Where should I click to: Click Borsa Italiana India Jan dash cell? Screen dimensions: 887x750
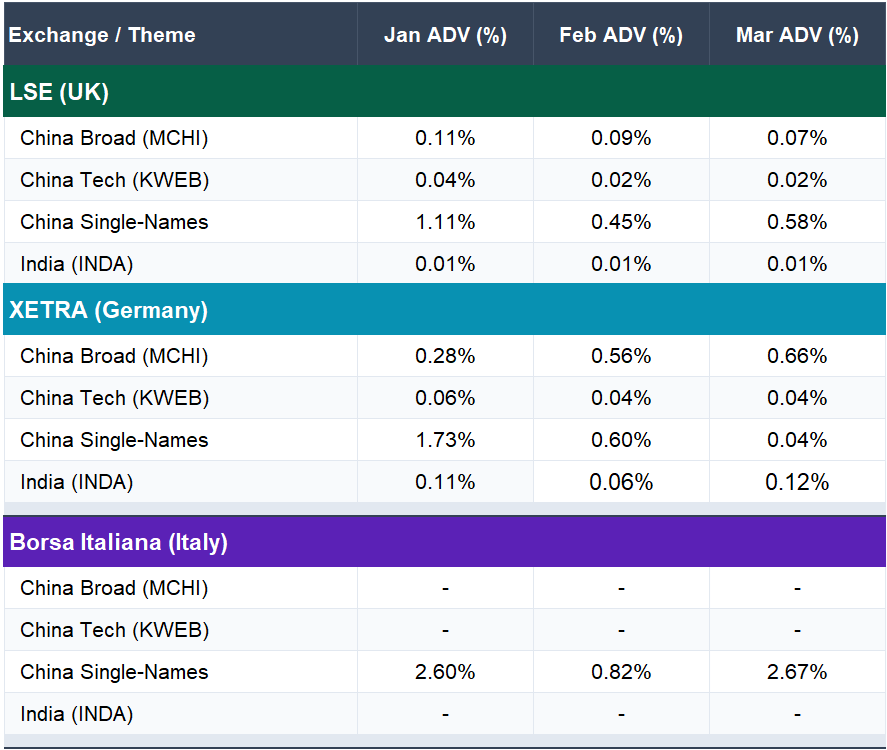445,714
